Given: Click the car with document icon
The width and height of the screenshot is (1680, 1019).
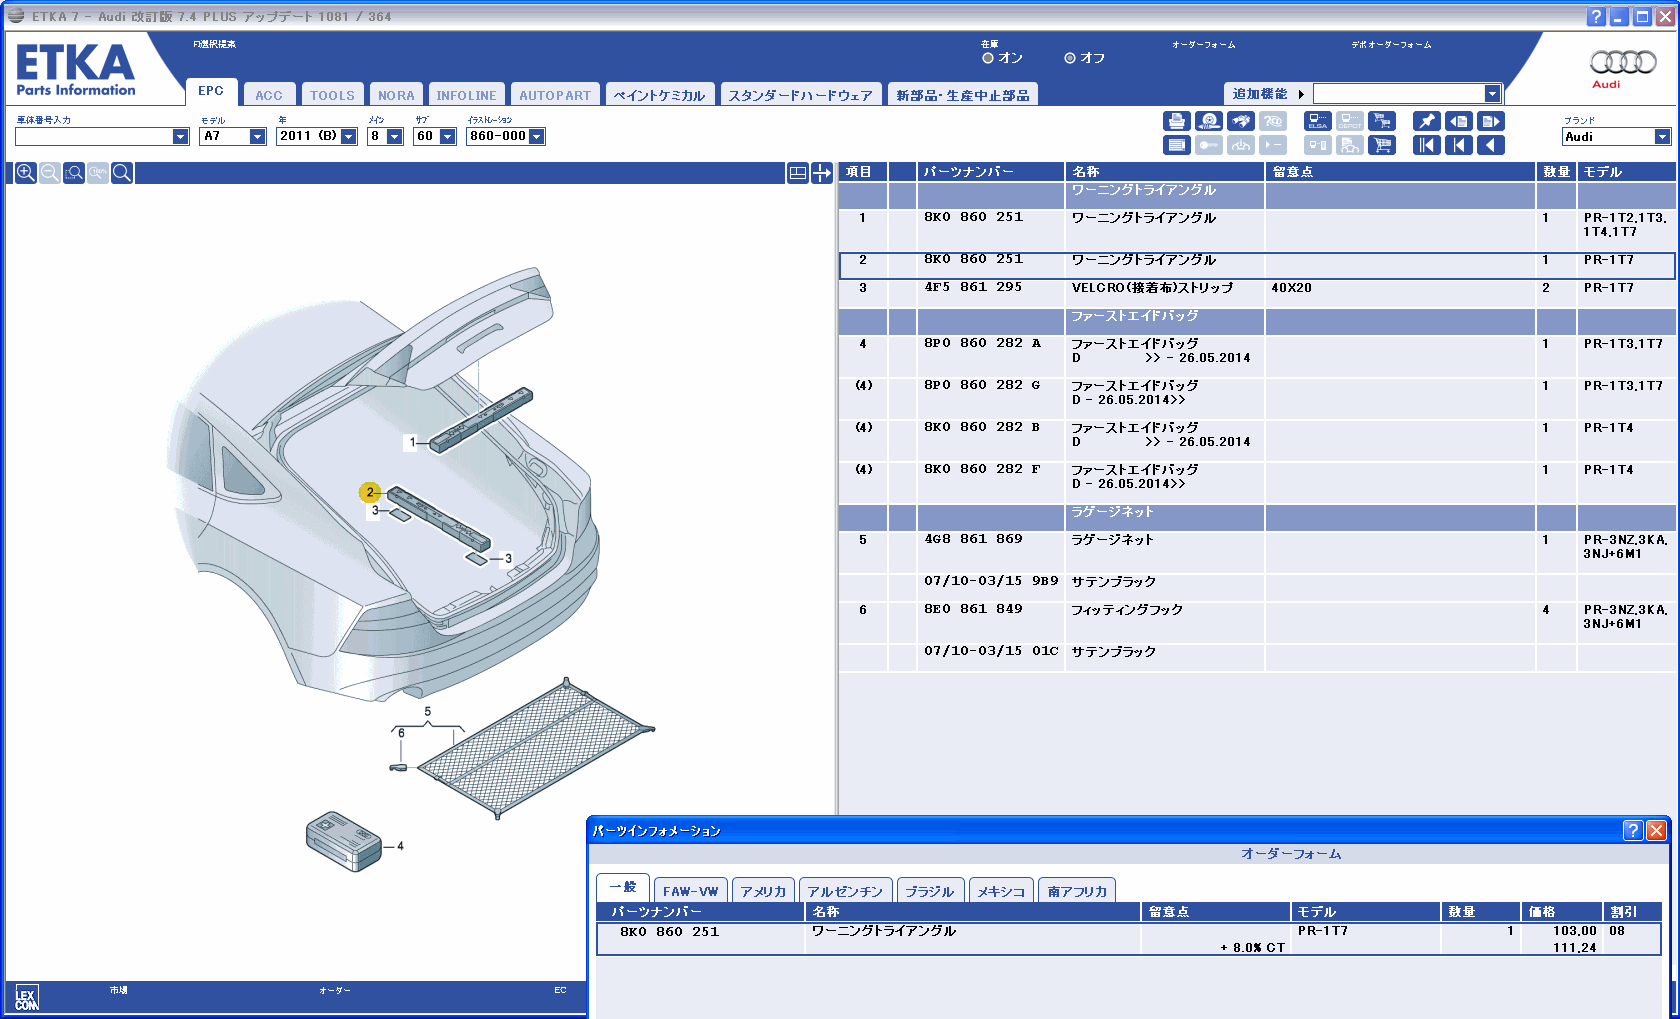Looking at the screenshot, I should (x=1350, y=145).
